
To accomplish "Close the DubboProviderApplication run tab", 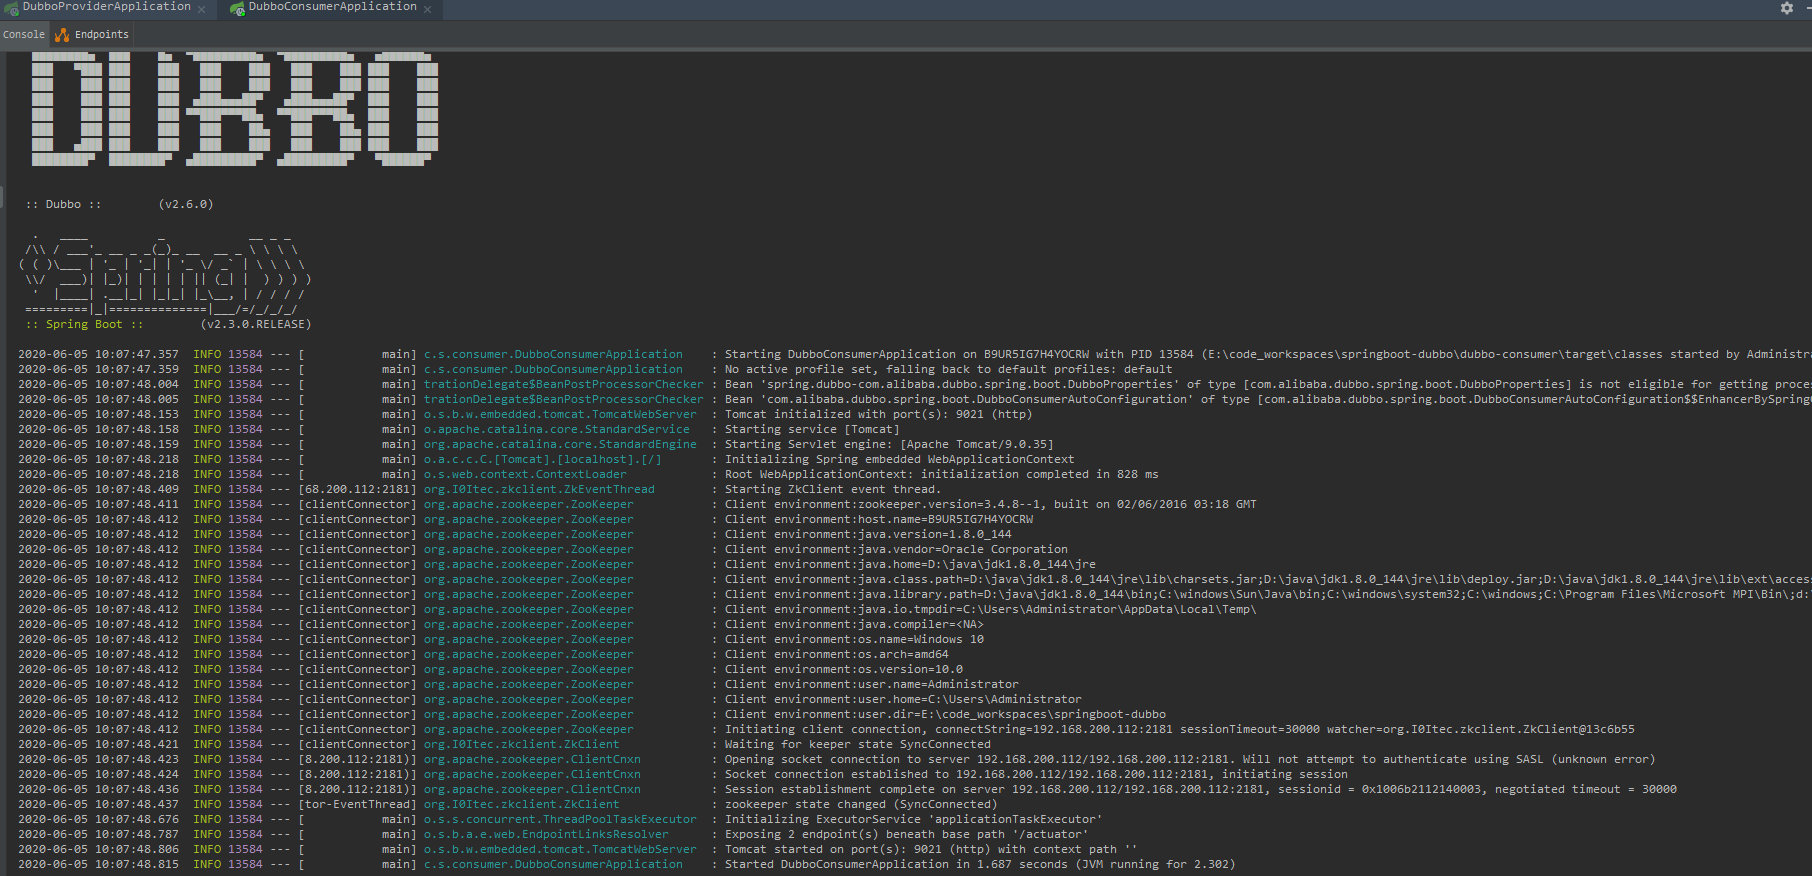I will (x=201, y=9).
